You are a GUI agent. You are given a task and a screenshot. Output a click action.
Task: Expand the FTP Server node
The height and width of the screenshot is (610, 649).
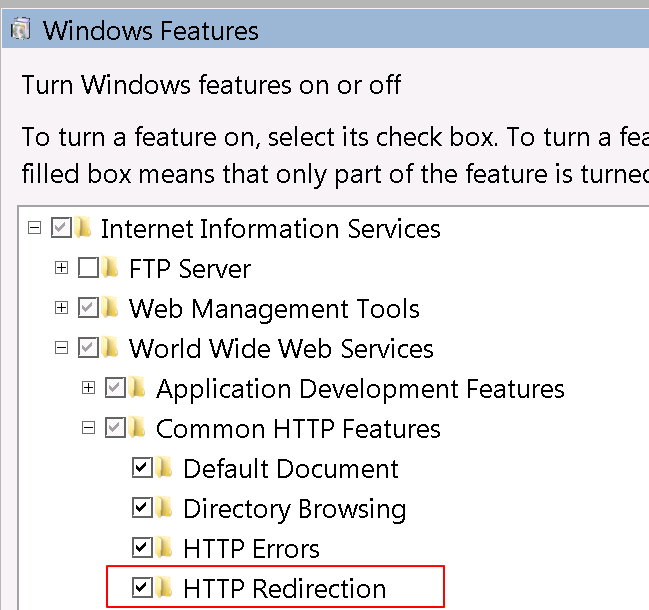(x=62, y=268)
